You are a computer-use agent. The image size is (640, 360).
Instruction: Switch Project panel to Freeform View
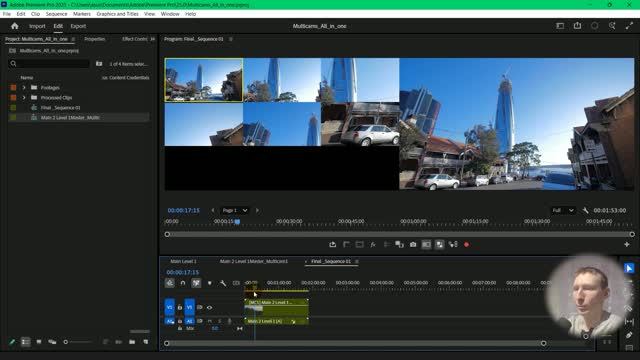[x=52, y=342]
